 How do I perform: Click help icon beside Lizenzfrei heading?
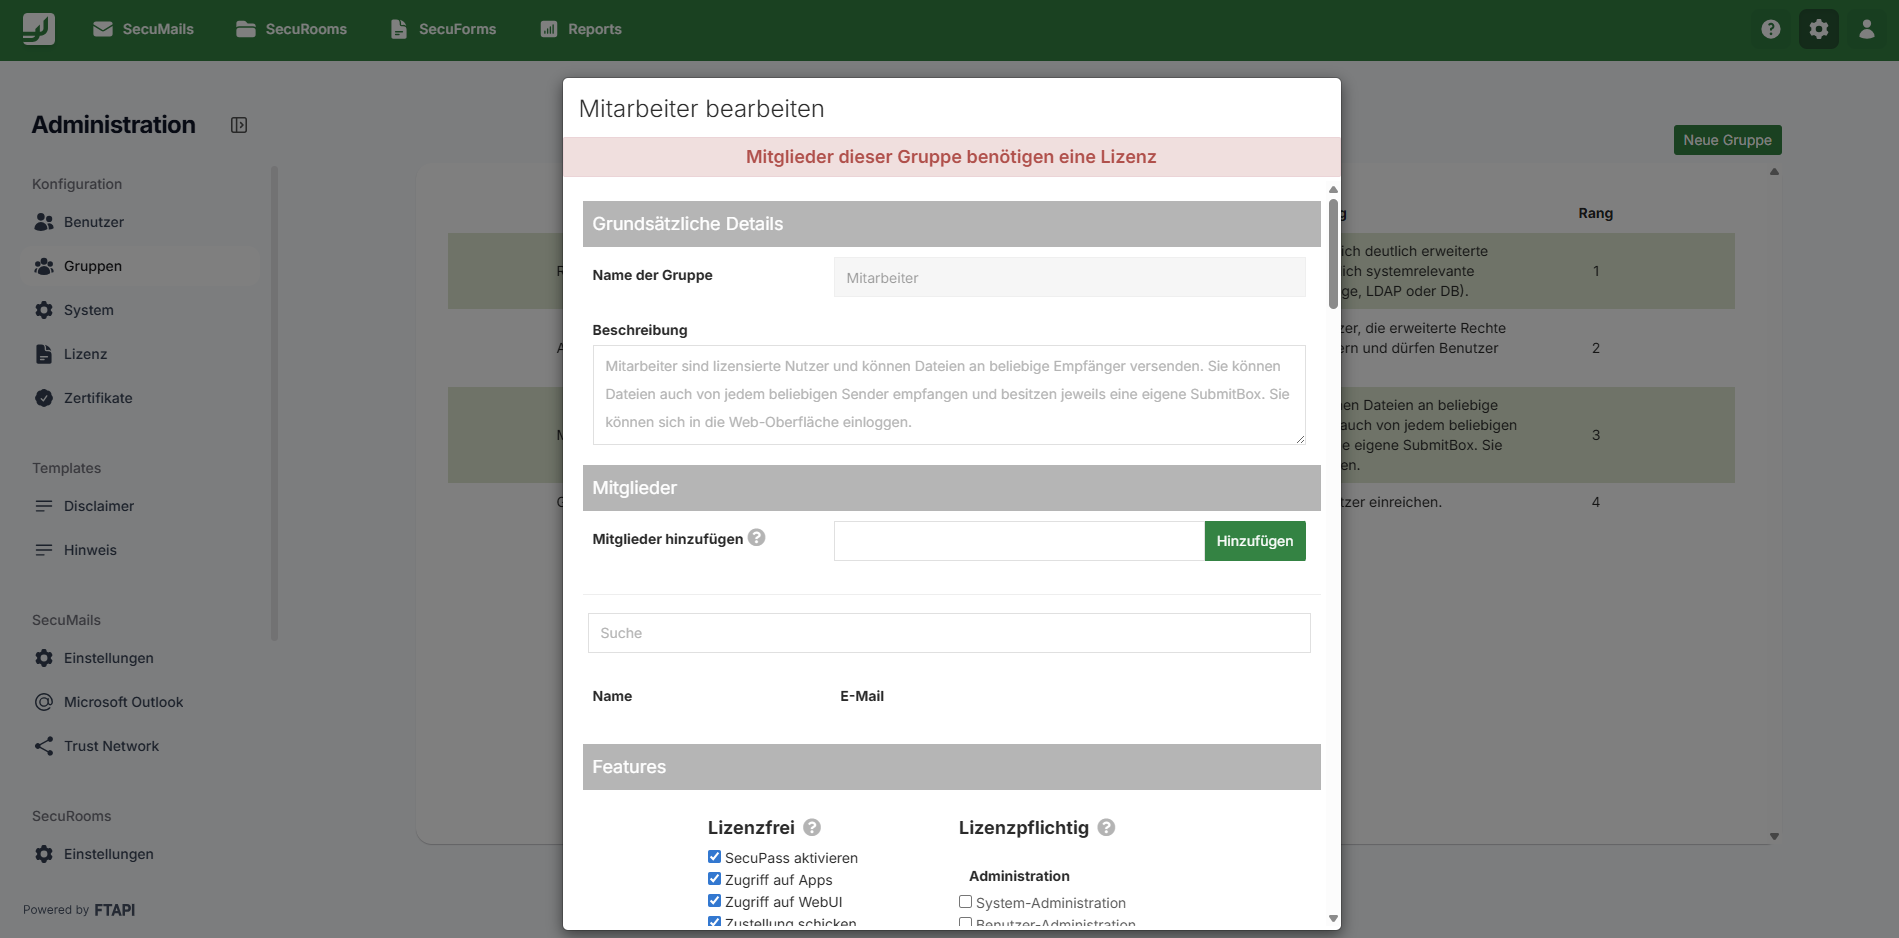(812, 828)
